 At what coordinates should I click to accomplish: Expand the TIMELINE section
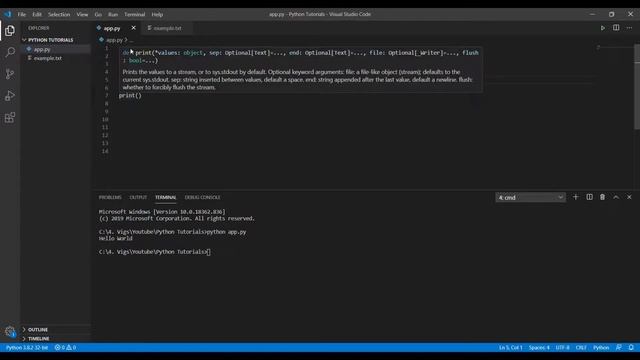(39, 338)
